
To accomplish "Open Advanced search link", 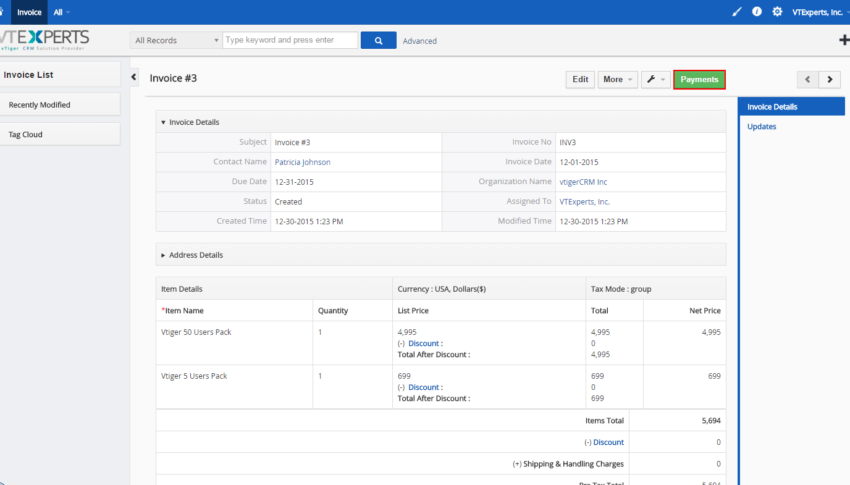I will pyautogui.click(x=420, y=41).
